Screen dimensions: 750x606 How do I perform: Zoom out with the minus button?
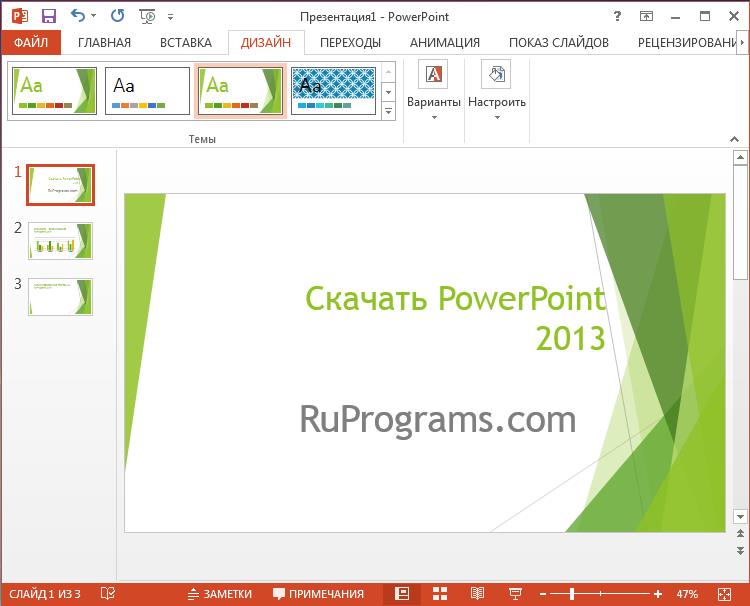pyautogui.click(x=543, y=594)
